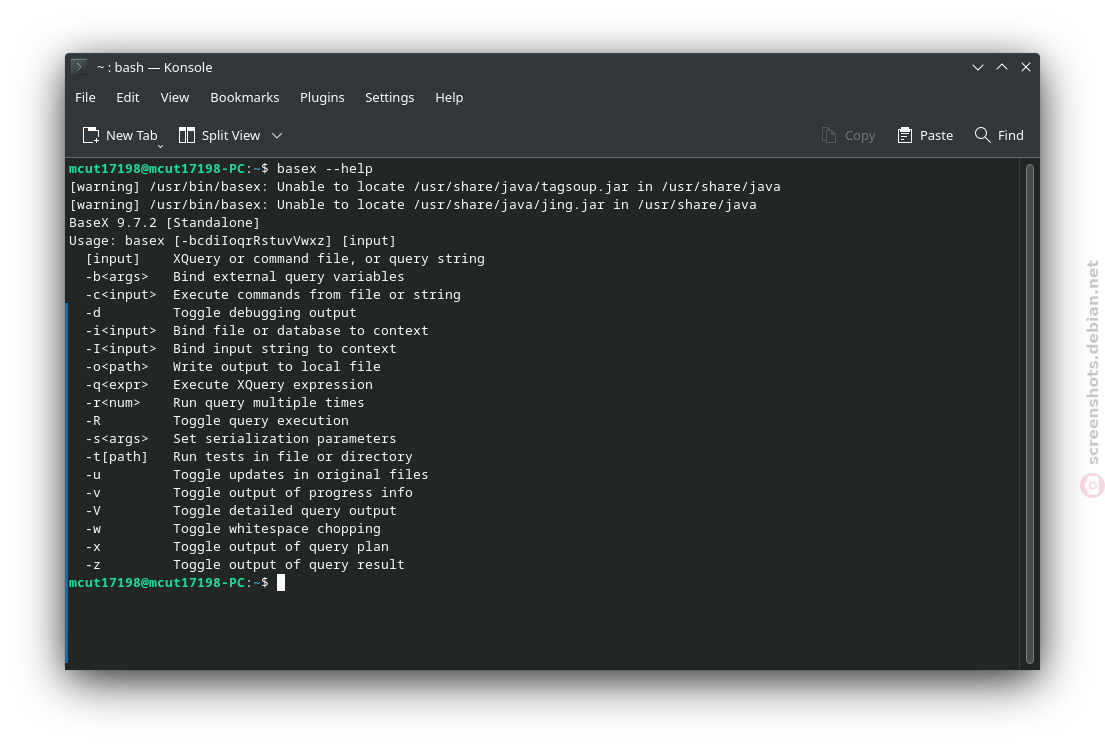This screenshot has width=1105, height=747.
Task: Click 'Bind file or database to context'
Action: click(x=301, y=331)
